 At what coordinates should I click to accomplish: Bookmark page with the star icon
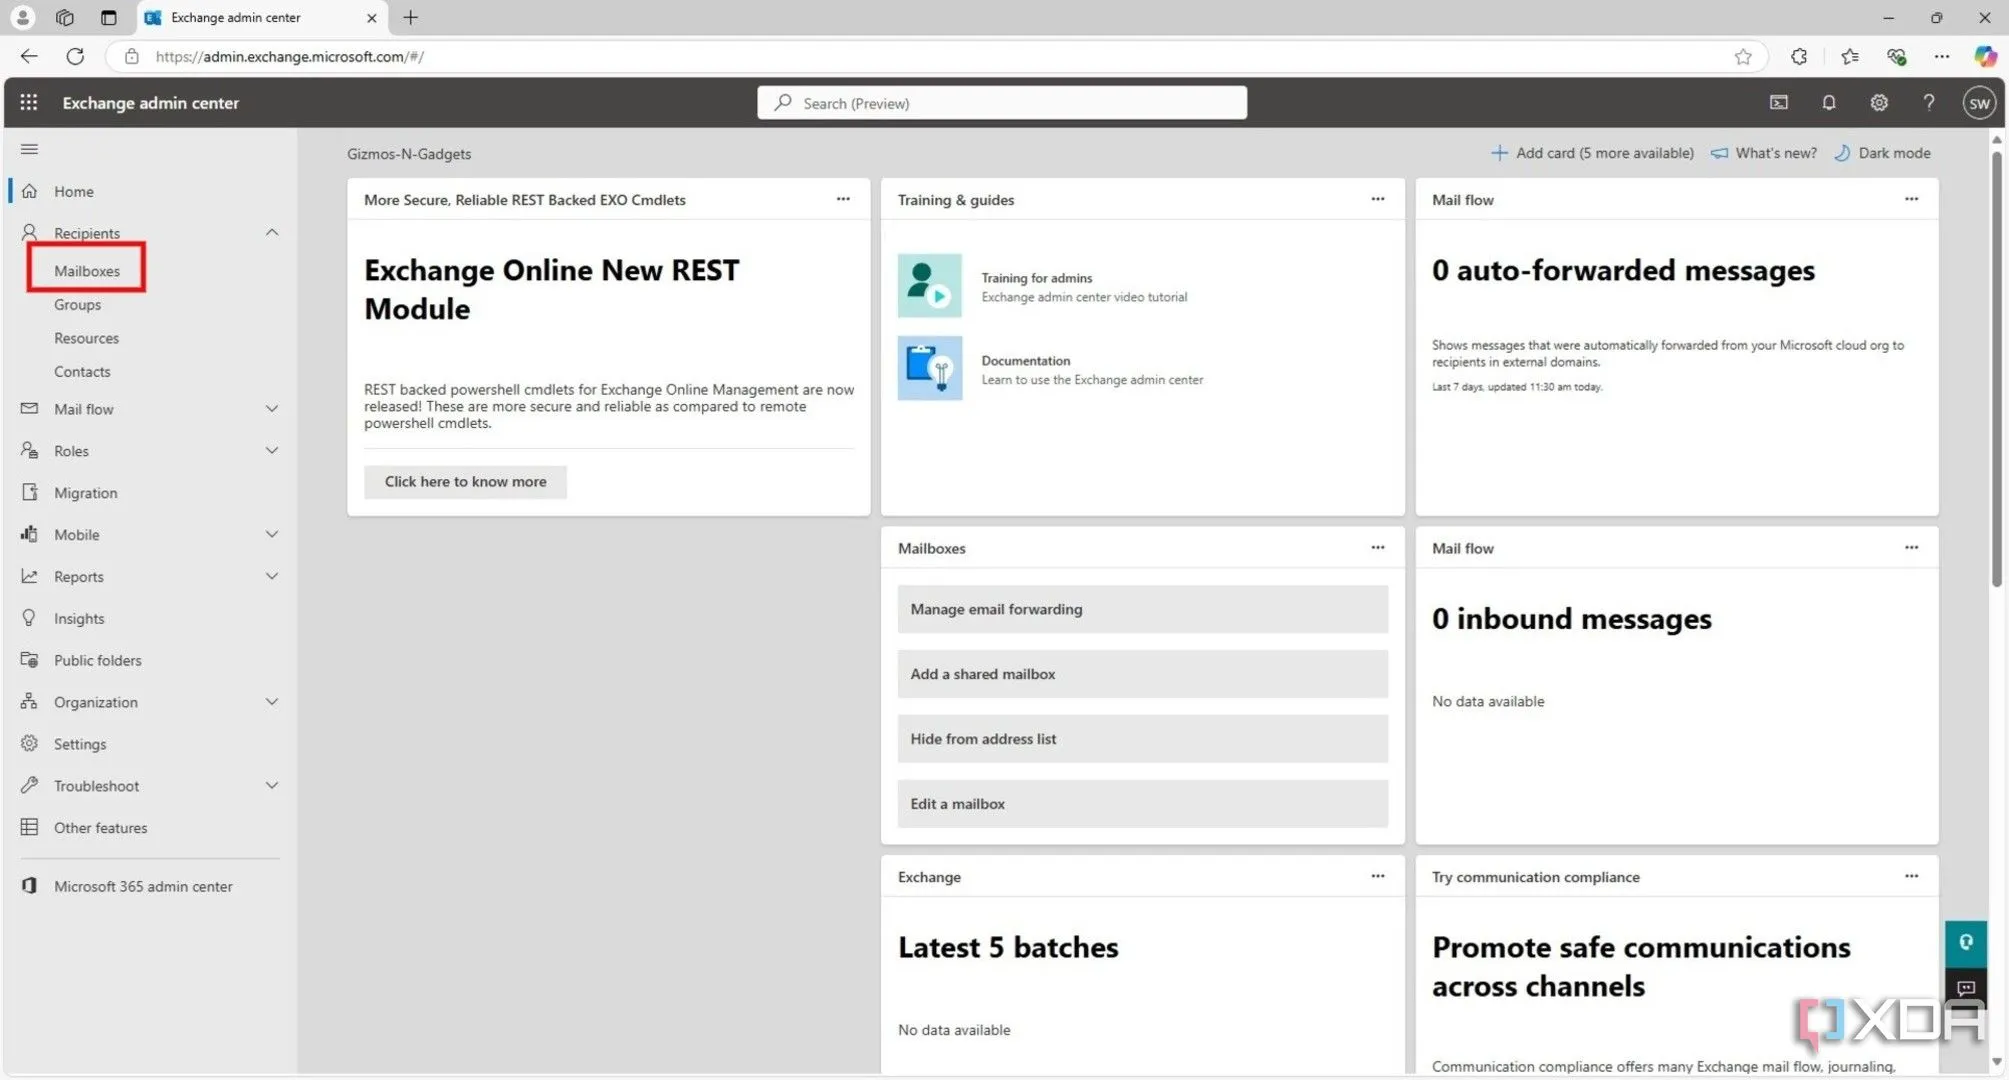pyautogui.click(x=1743, y=56)
